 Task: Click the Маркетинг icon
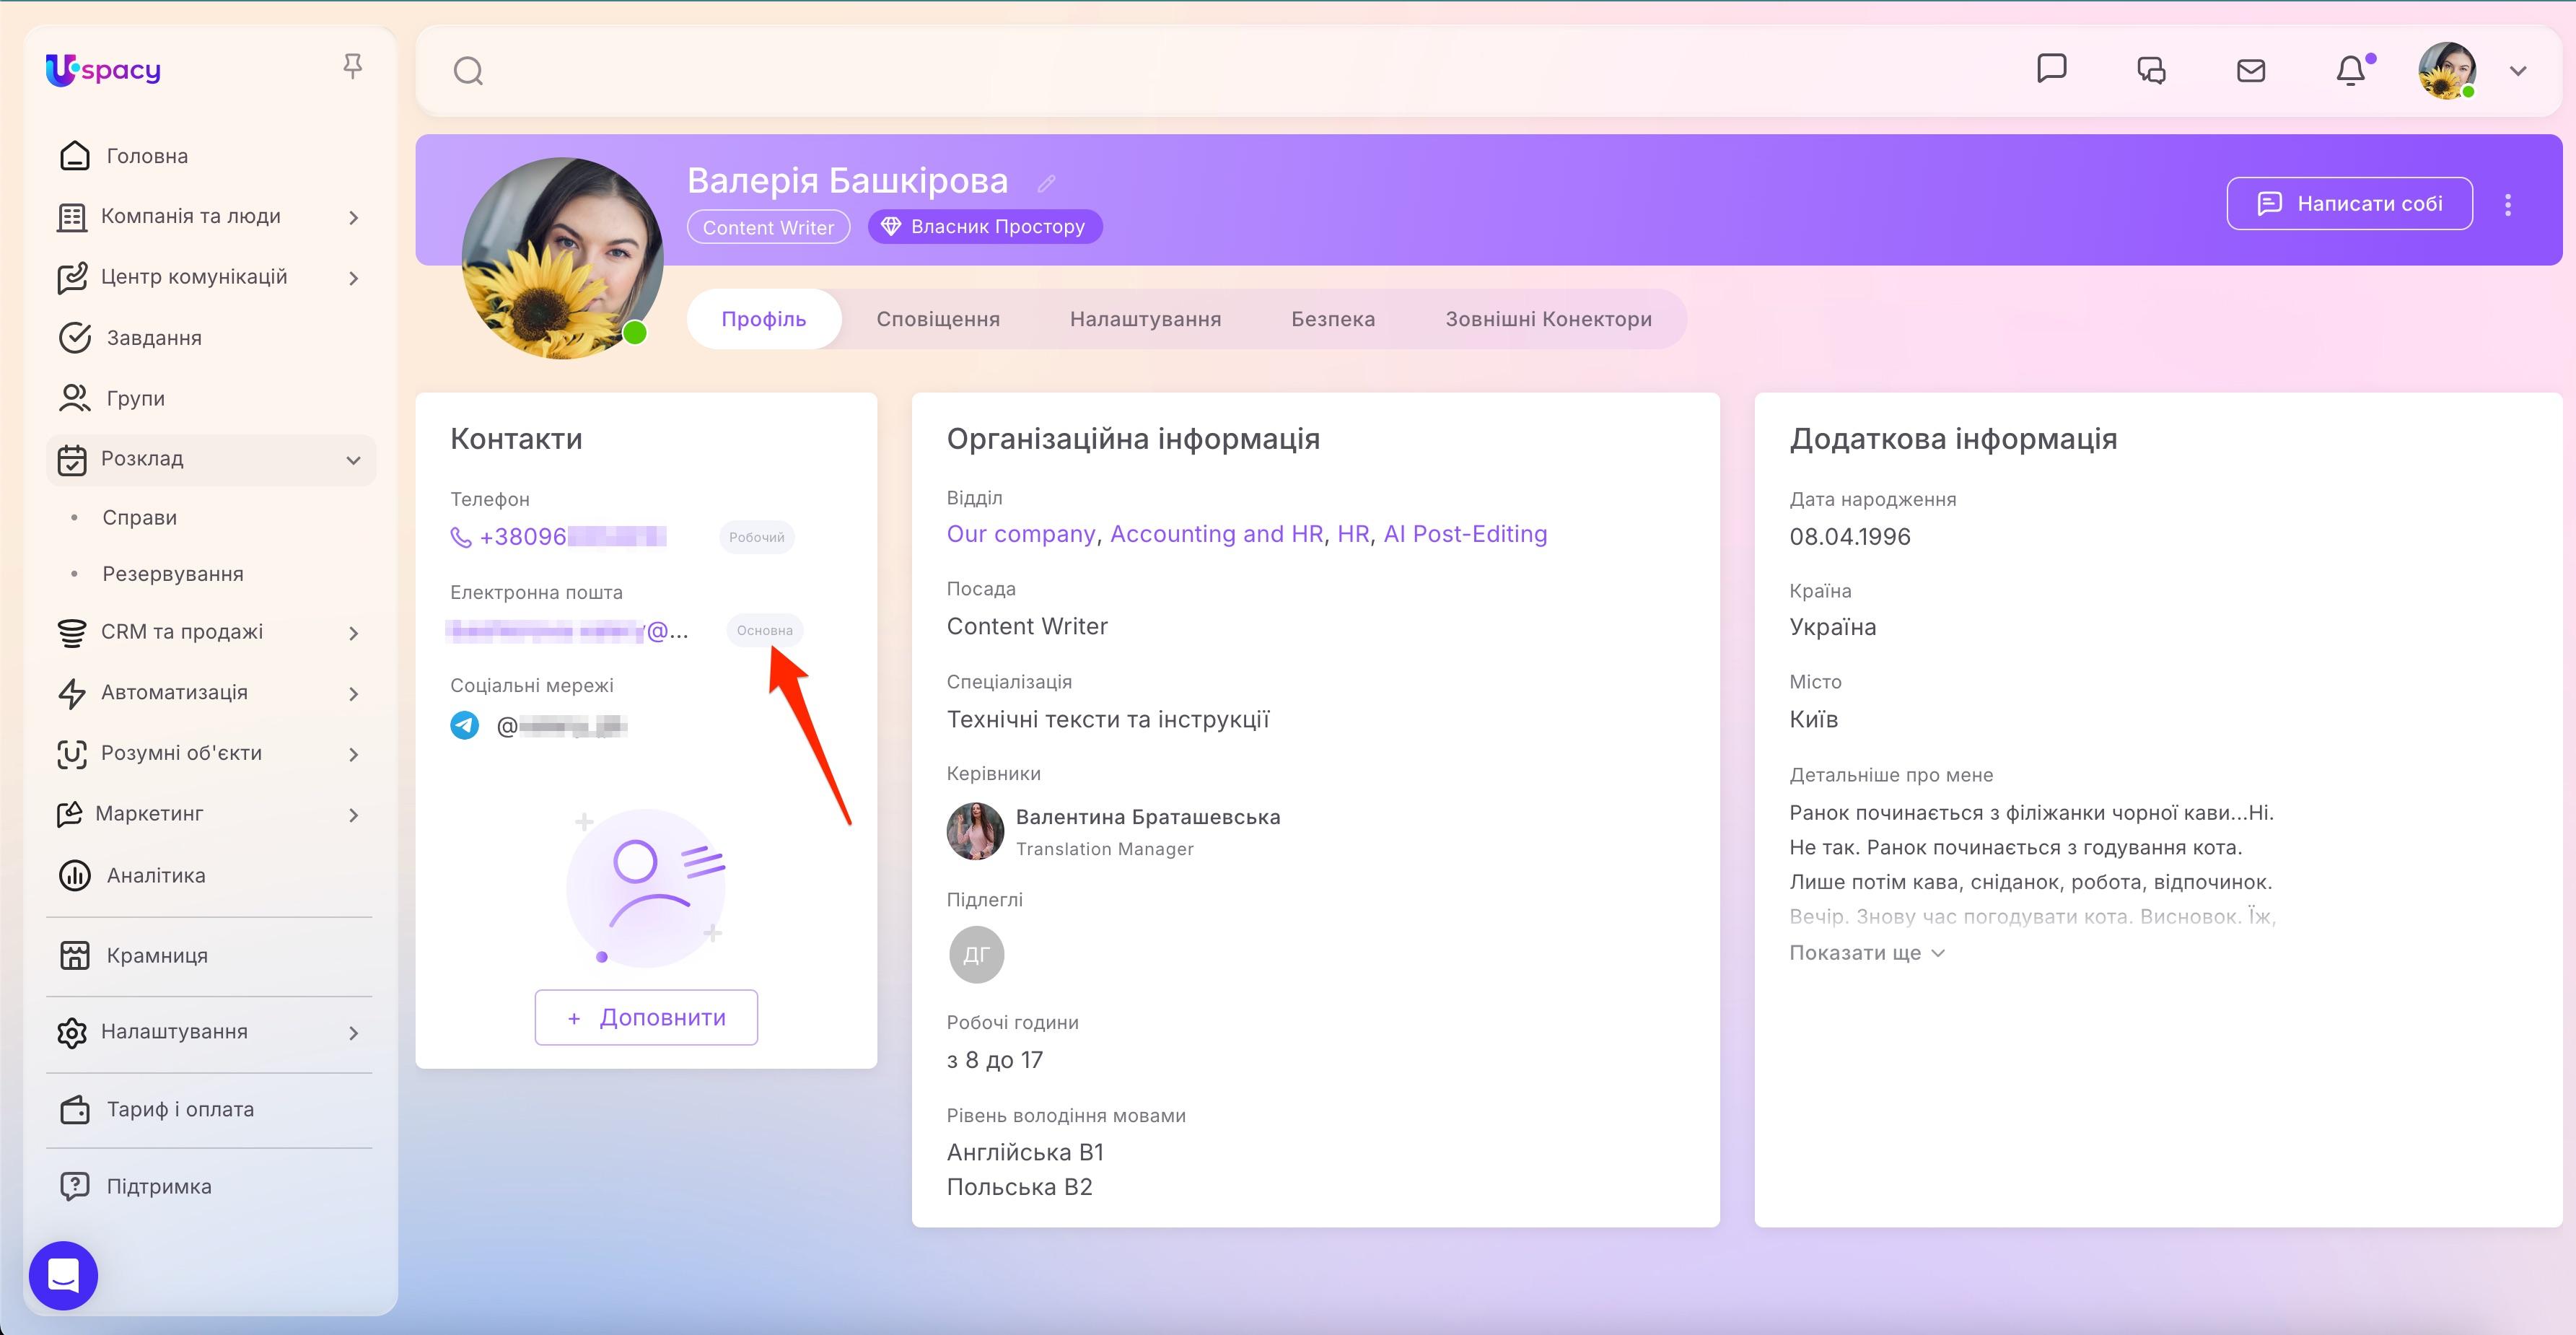pyautogui.click(x=69, y=814)
